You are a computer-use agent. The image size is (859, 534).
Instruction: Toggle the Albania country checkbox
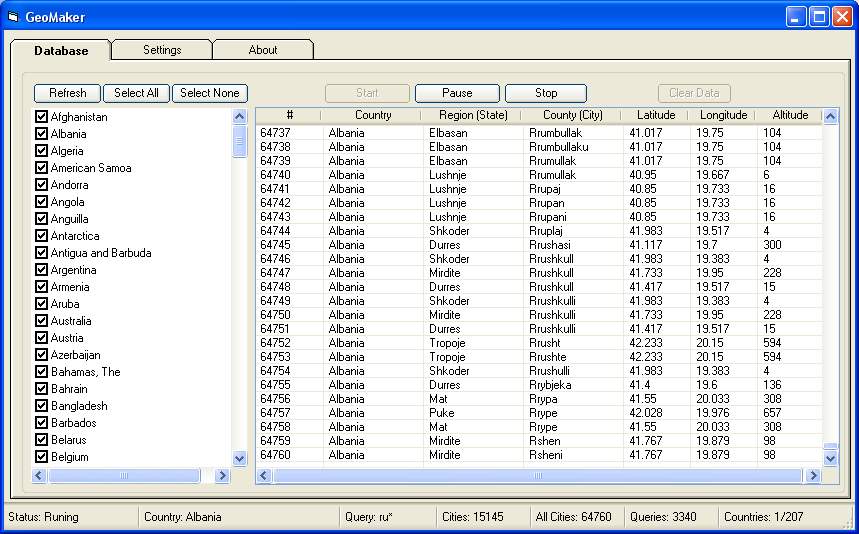point(42,134)
